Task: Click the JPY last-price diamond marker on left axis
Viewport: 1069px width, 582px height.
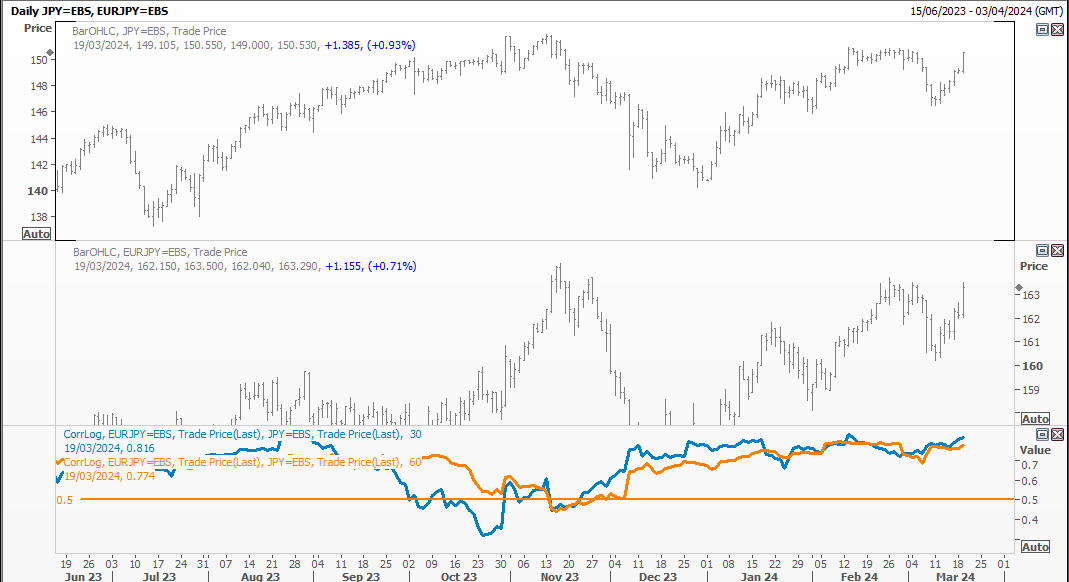Action: point(50,52)
